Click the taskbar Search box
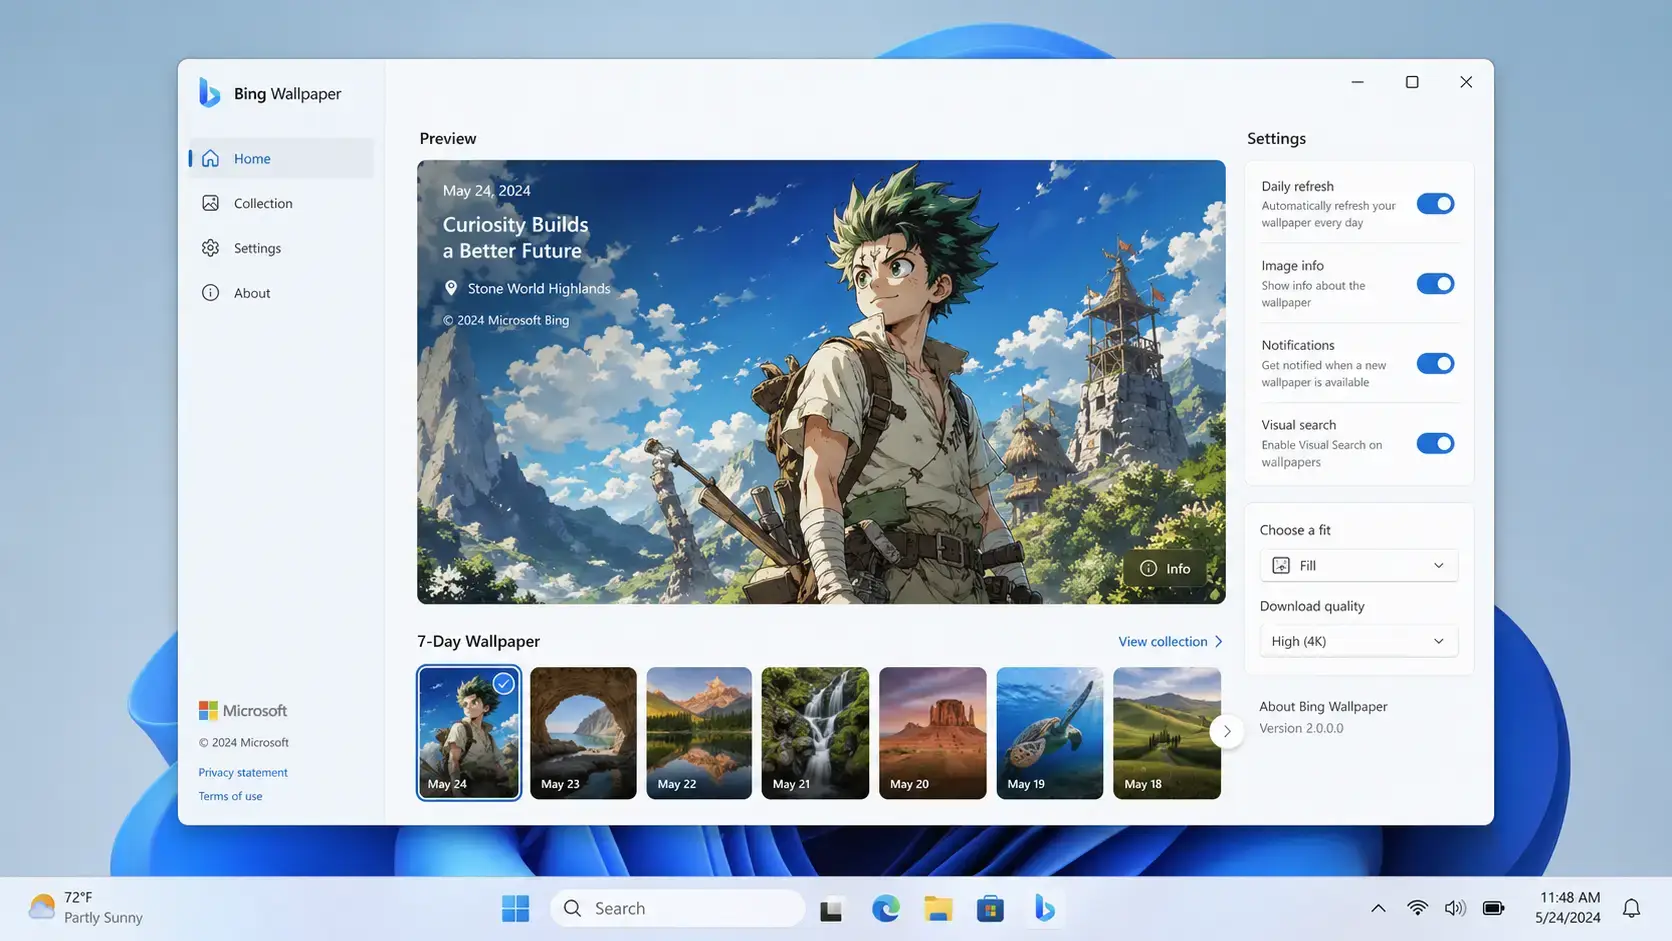The height and width of the screenshot is (941, 1672). point(677,908)
